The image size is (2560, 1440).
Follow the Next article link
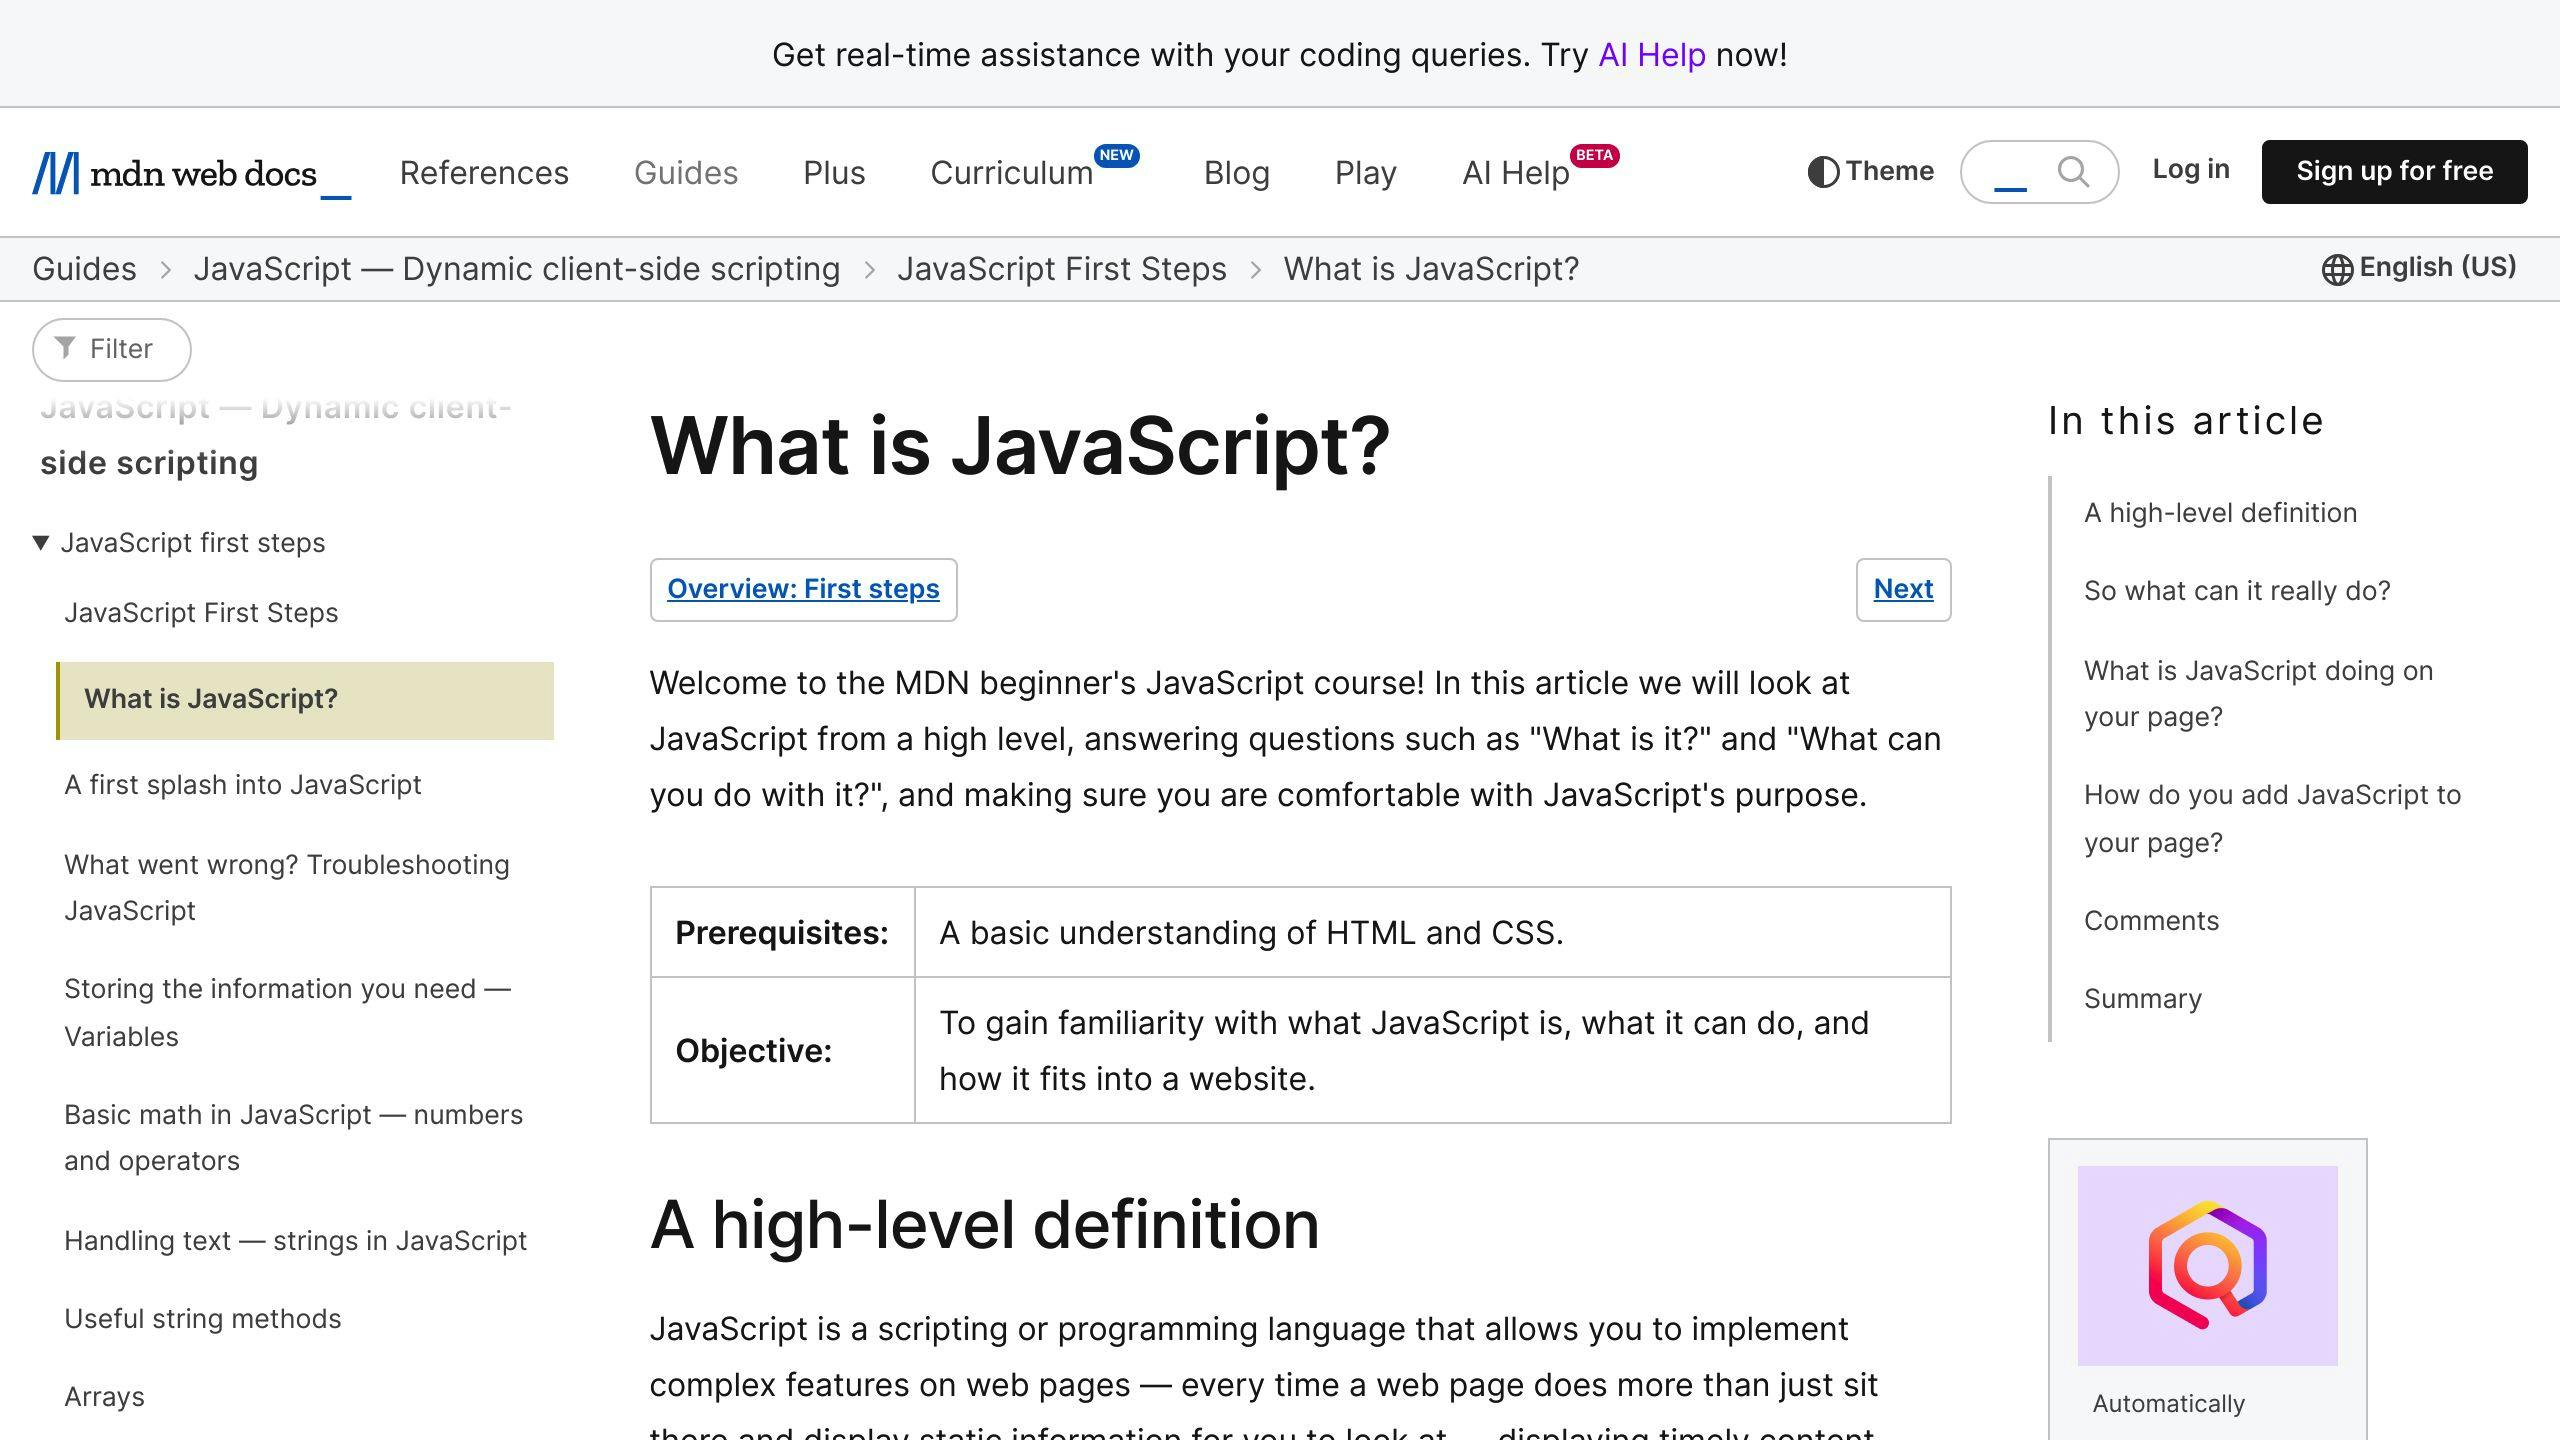point(1901,589)
